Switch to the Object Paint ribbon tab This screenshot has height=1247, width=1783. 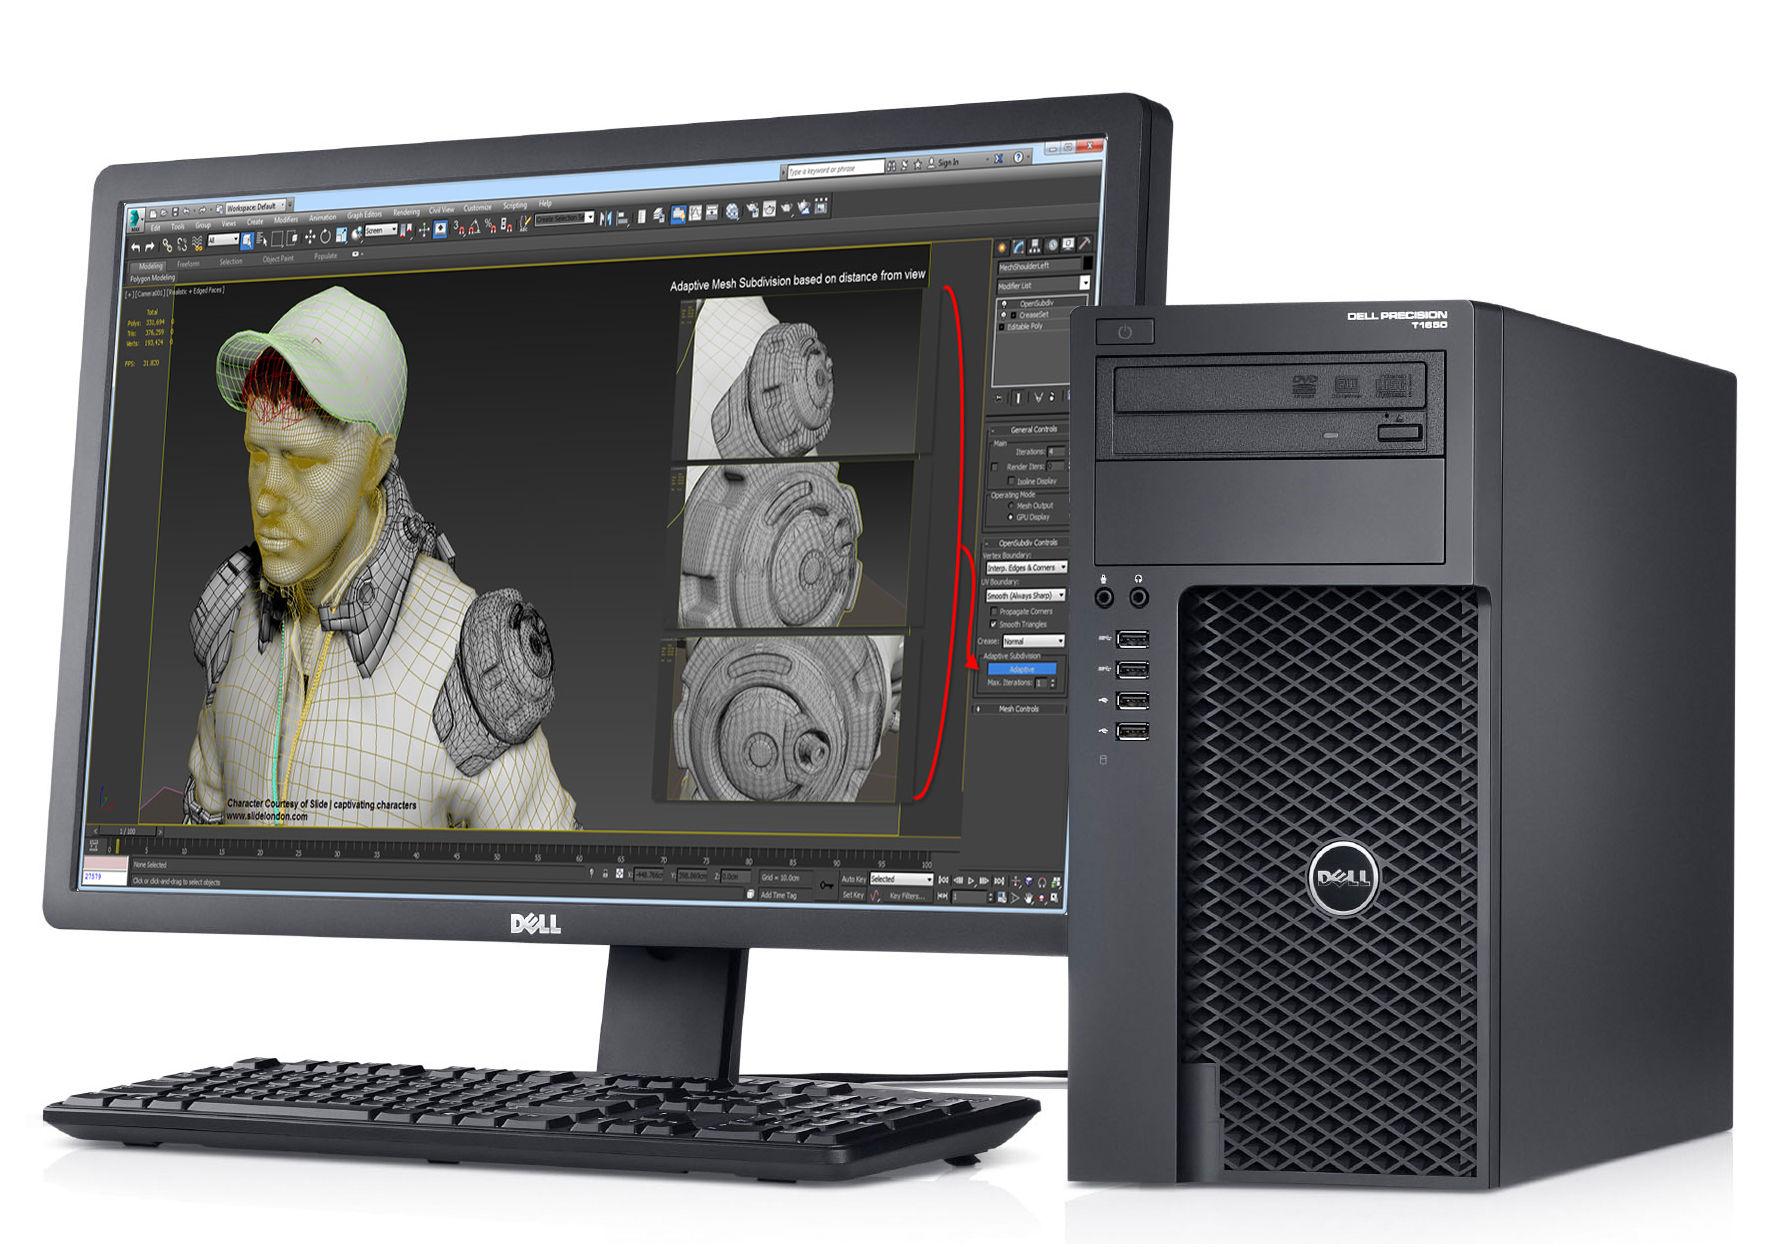(278, 258)
